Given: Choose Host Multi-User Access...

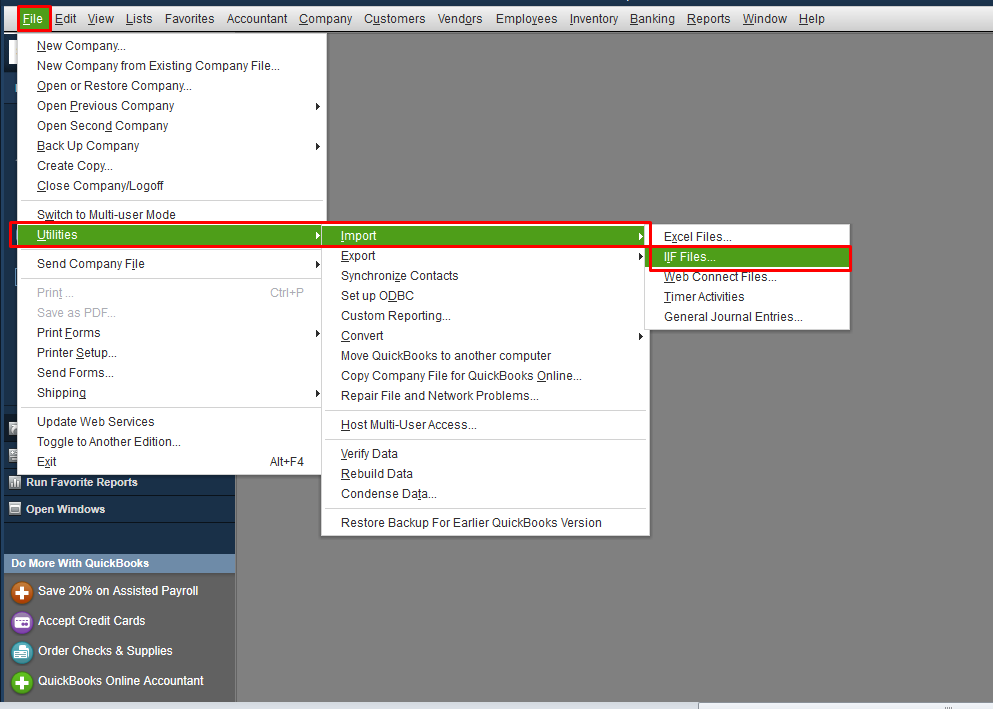Looking at the screenshot, I should 485,425.
